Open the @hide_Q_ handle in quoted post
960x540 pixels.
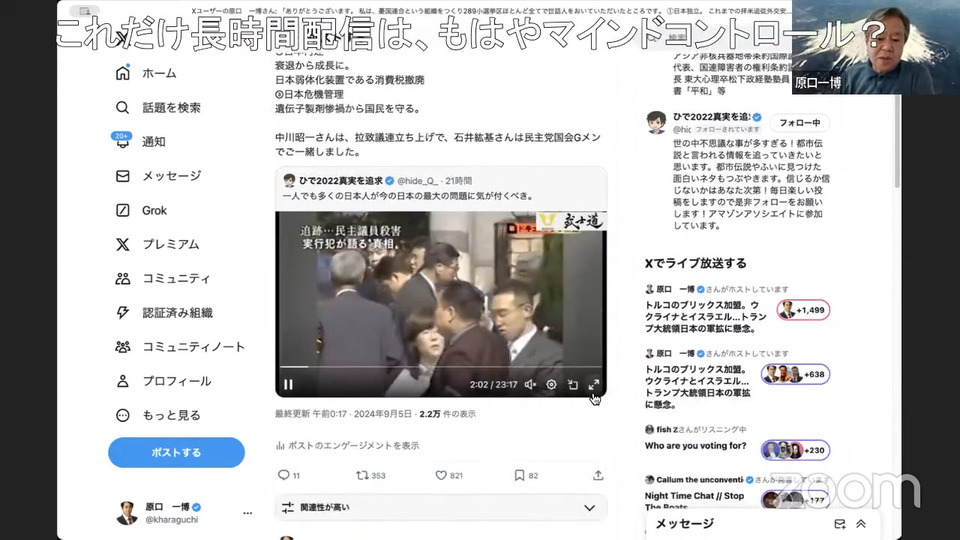pos(418,181)
